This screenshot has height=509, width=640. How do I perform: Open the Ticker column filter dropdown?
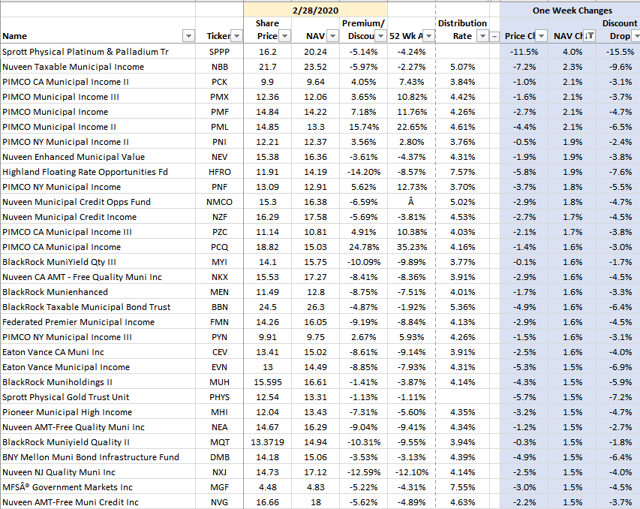point(236,35)
